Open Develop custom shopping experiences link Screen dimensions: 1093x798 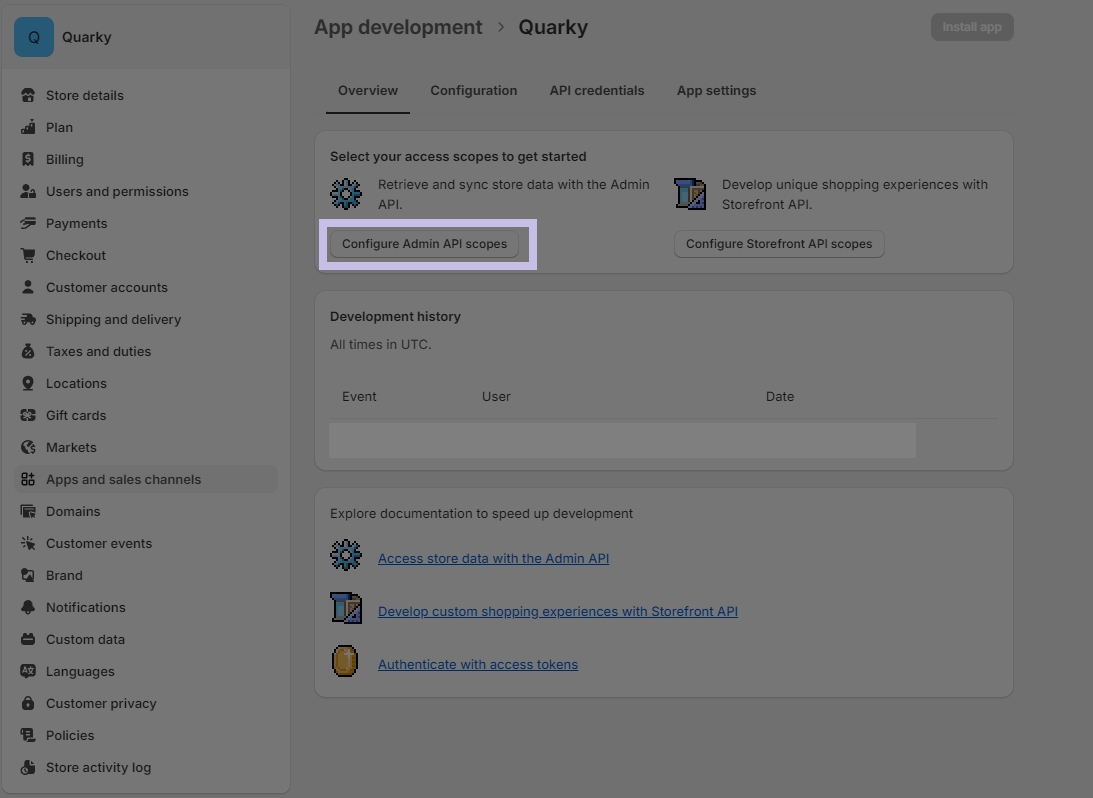pos(557,612)
